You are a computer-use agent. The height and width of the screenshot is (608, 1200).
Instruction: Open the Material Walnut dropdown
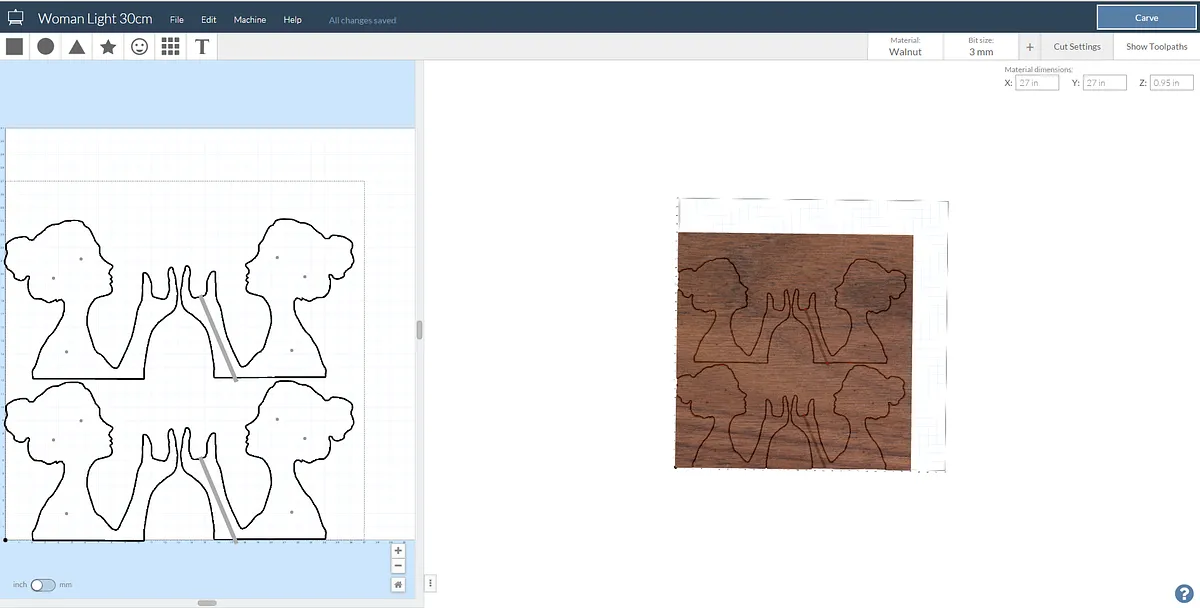click(905, 46)
